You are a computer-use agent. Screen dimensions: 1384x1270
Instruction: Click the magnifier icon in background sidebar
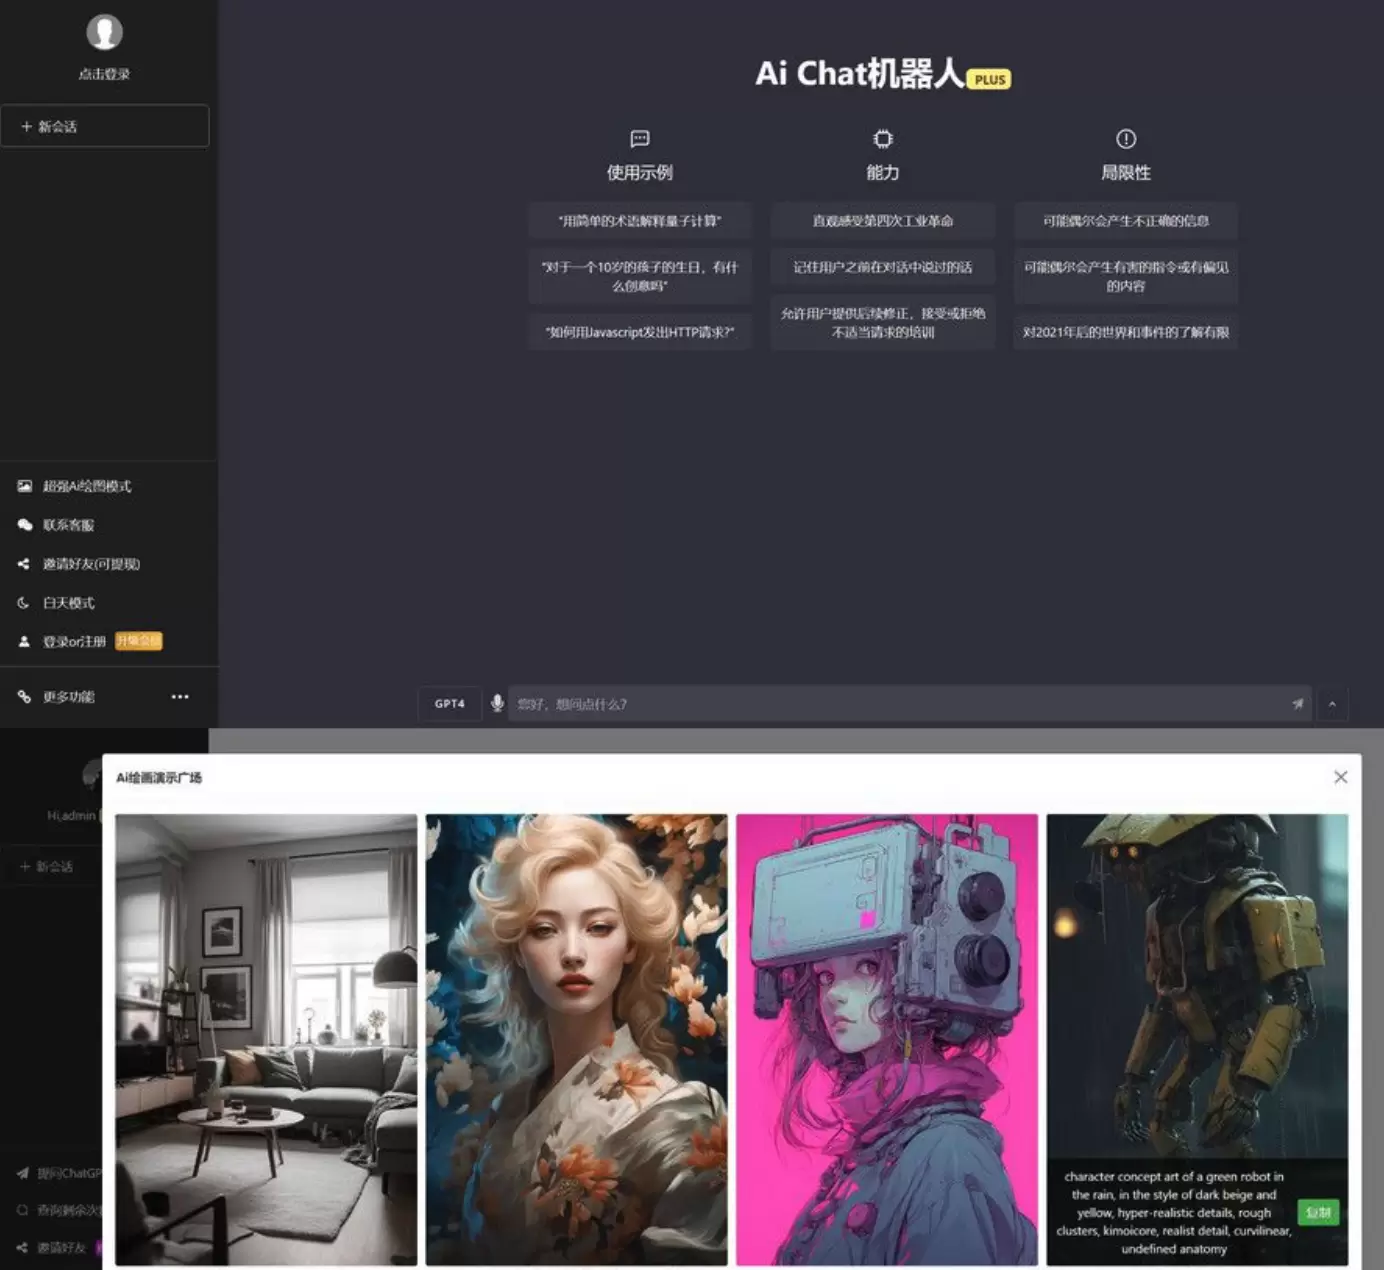(23, 1210)
